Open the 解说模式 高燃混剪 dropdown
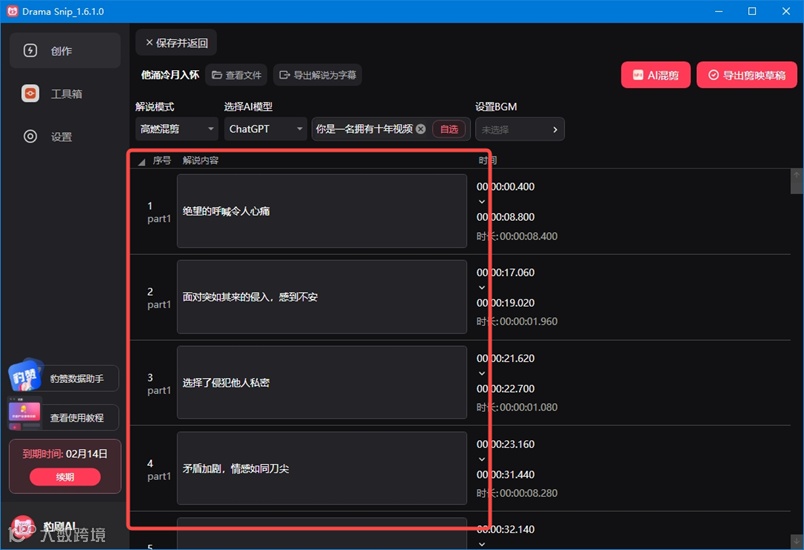804x550 pixels. tap(177, 129)
